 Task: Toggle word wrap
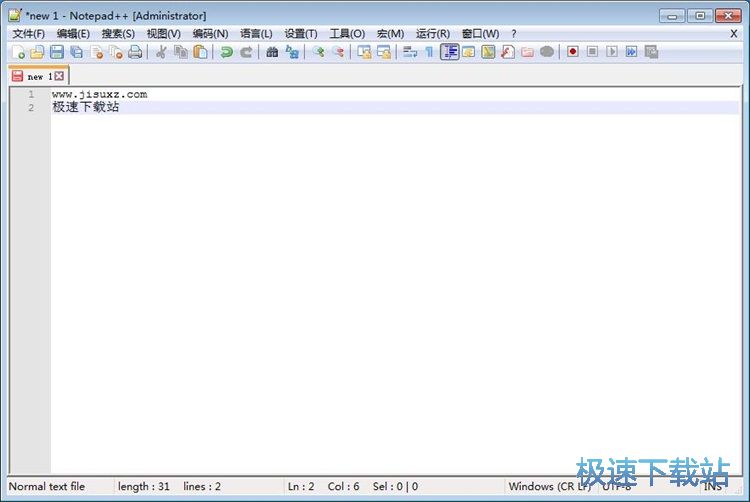(x=410, y=52)
